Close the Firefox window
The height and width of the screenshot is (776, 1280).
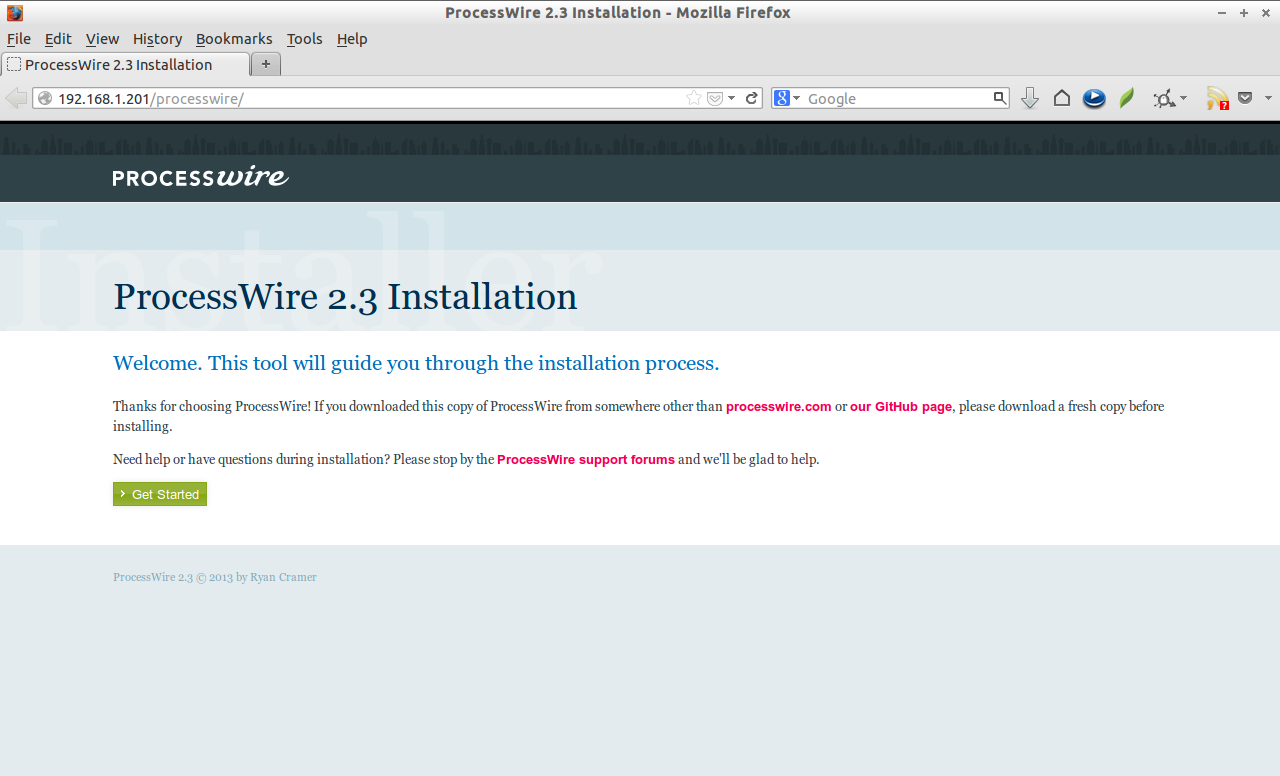(x=1265, y=13)
